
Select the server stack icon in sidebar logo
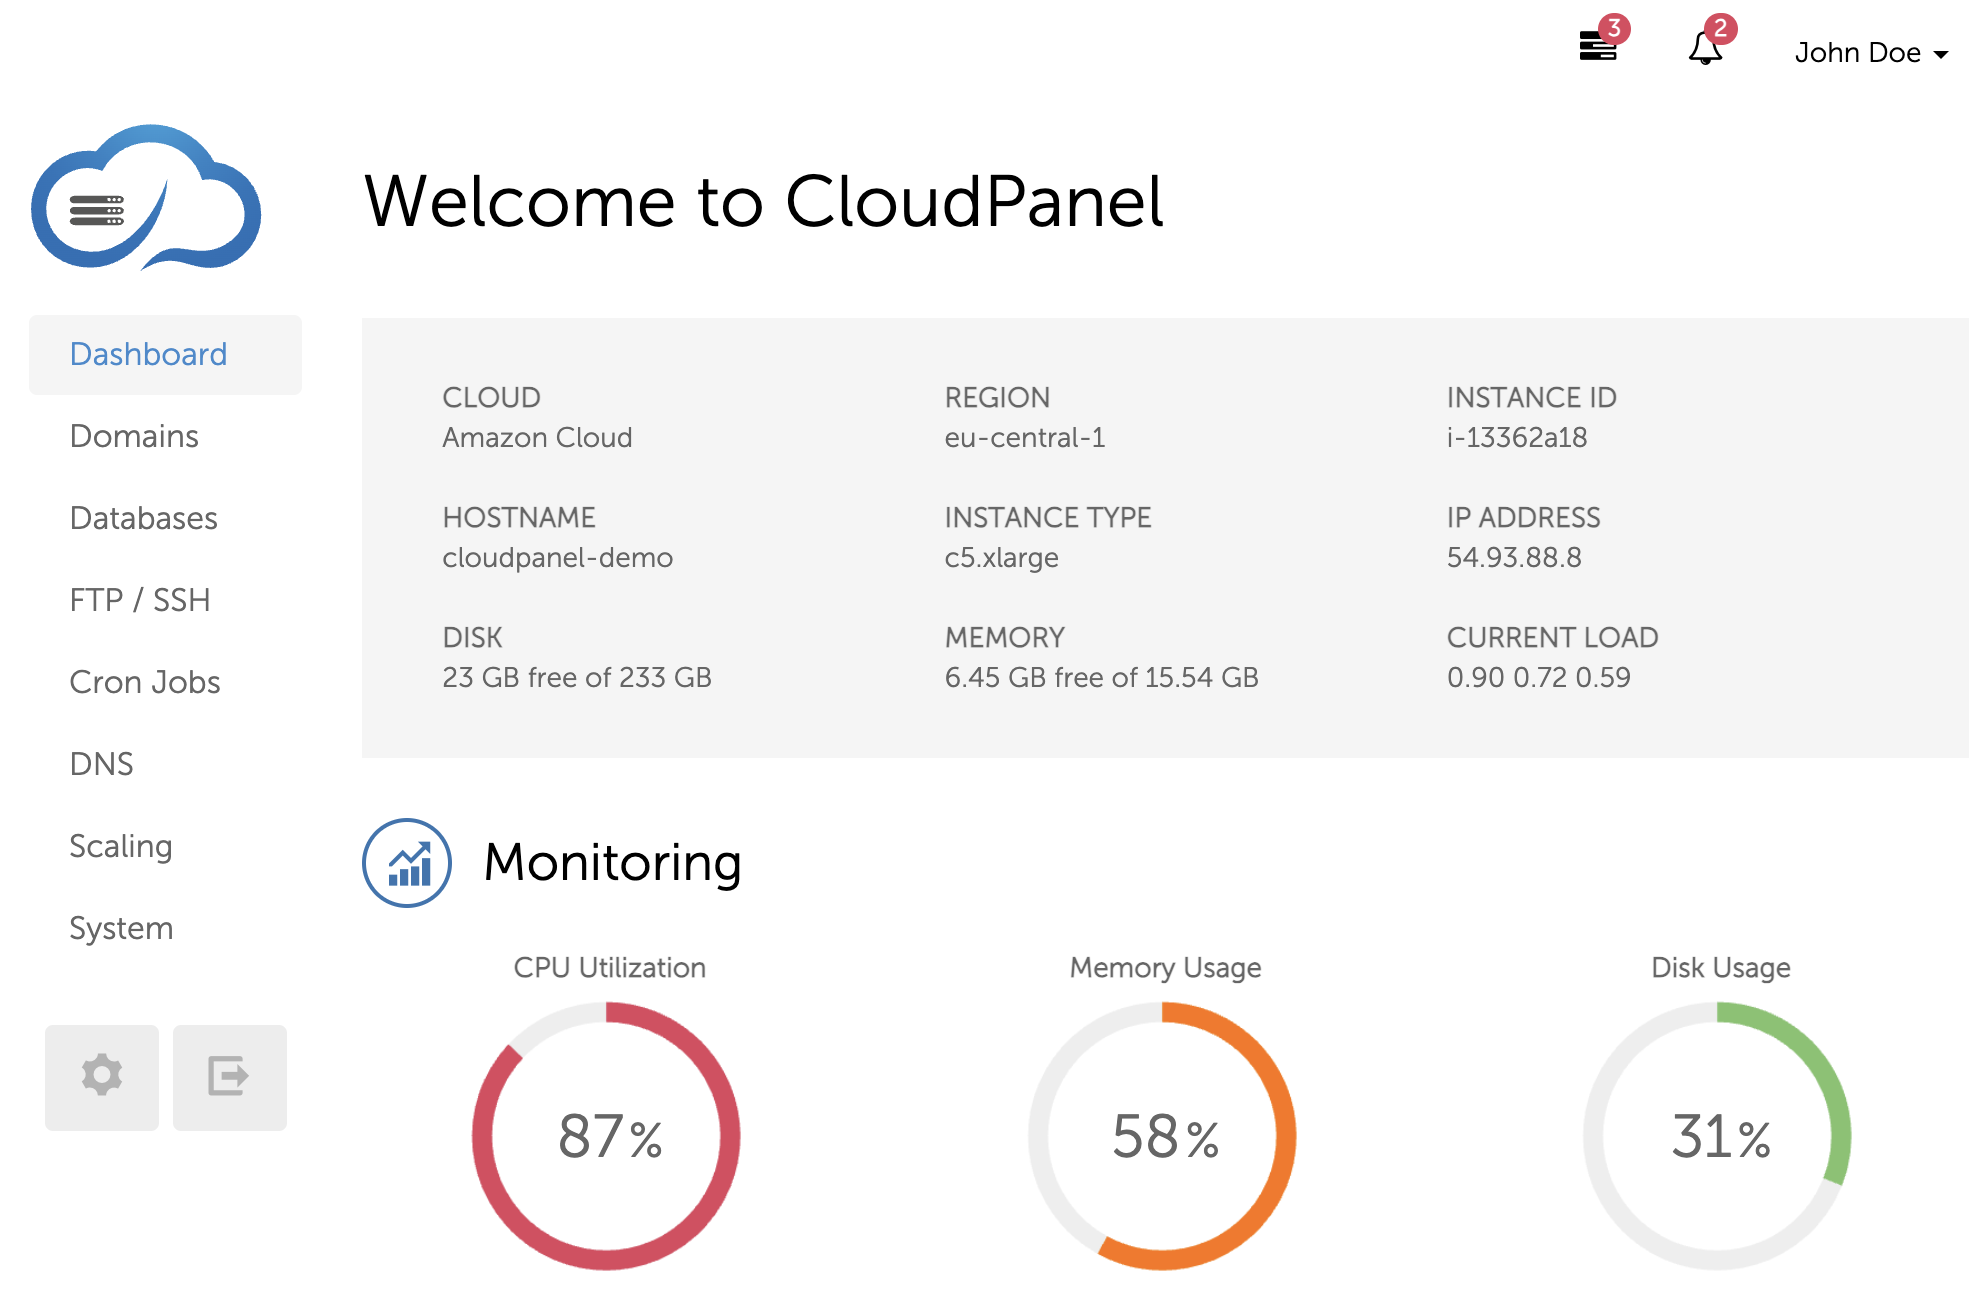tap(95, 210)
